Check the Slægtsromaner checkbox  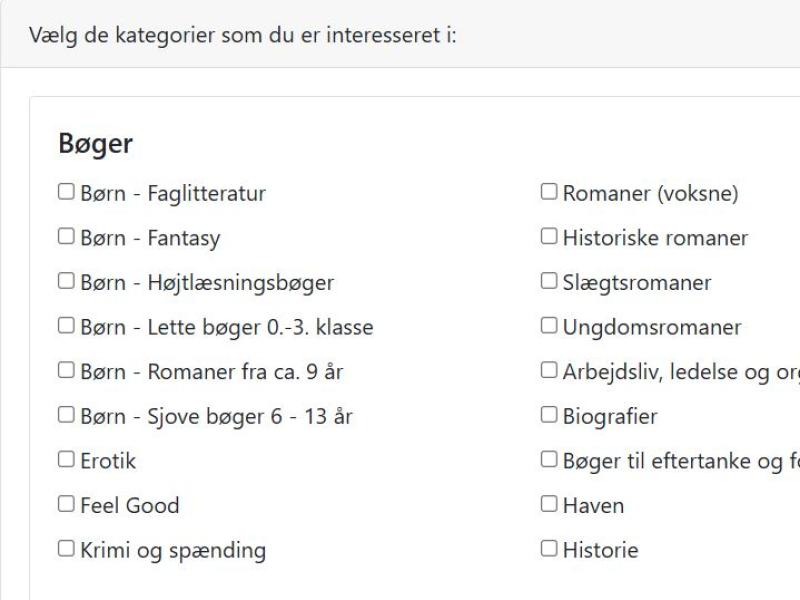click(549, 281)
